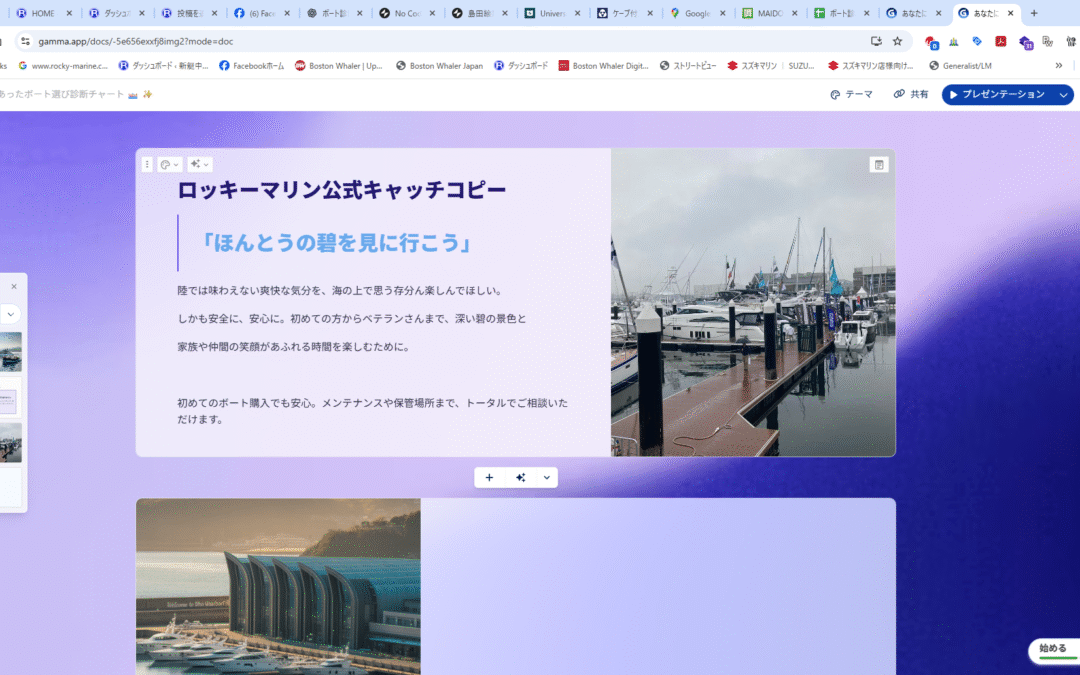
Task: Switch to the MAIDO browser tab
Action: 770,13
